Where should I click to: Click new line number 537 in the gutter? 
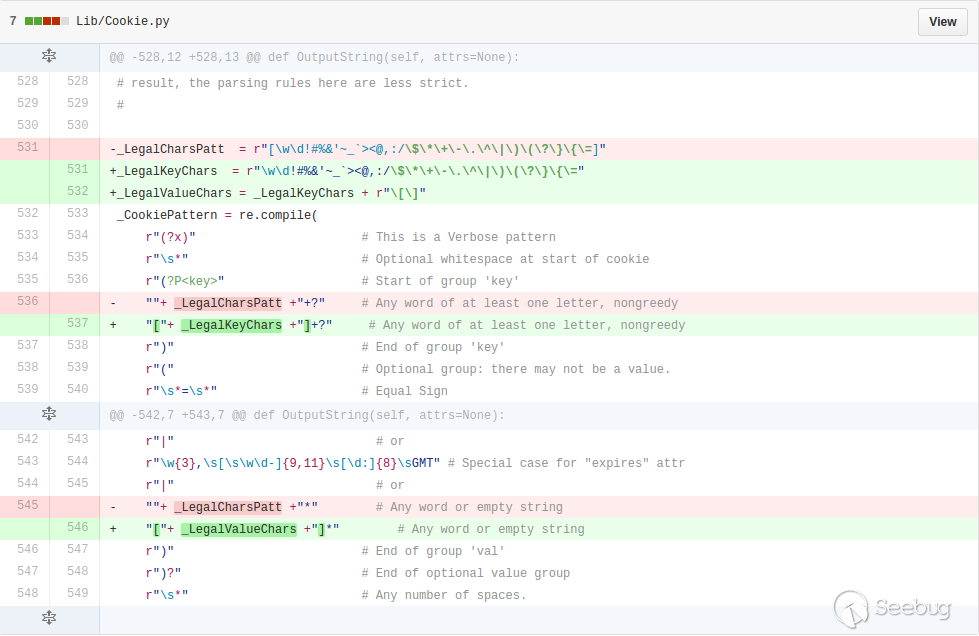[x=77, y=323]
